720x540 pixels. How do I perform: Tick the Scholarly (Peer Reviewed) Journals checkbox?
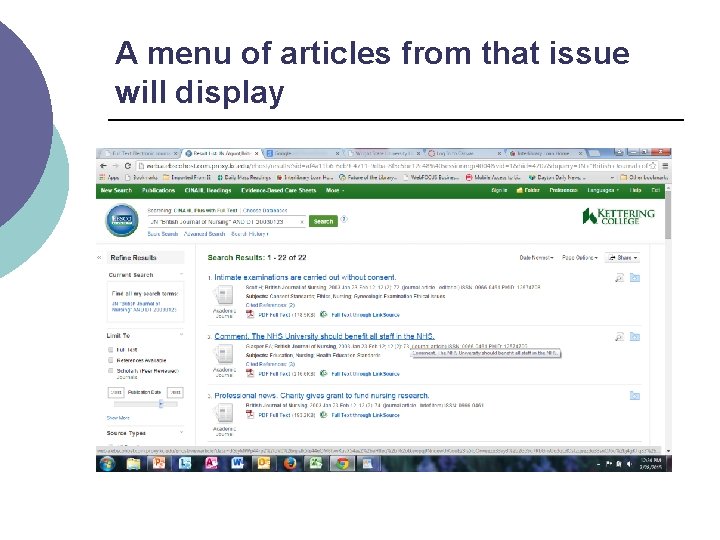point(111,370)
